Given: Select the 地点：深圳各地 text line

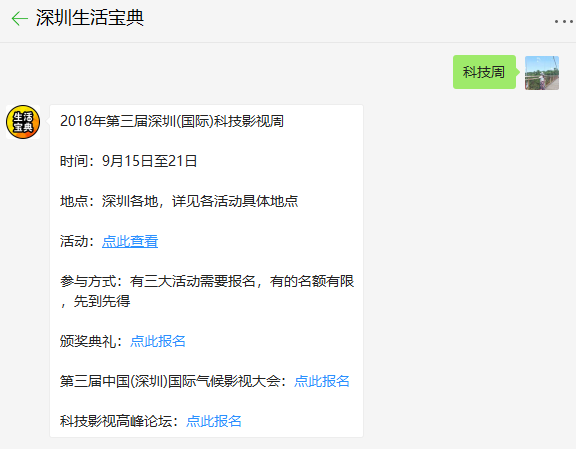Looking at the screenshot, I should click(179, 201).
